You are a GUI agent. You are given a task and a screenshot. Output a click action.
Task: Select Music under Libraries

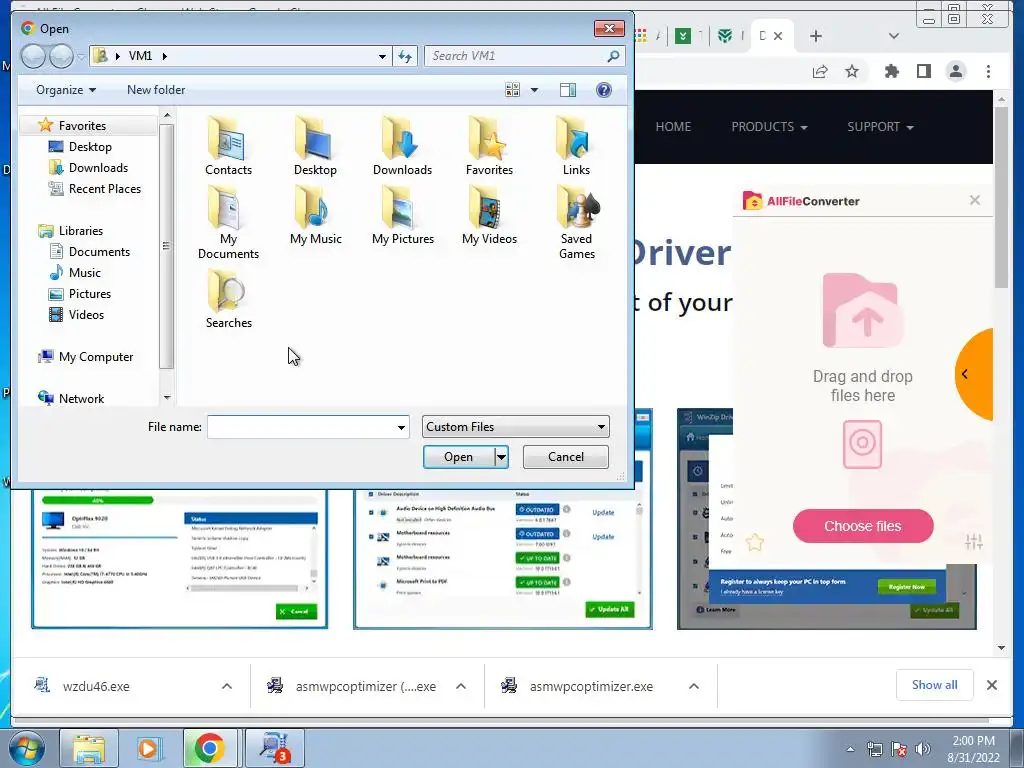(84, 272)
